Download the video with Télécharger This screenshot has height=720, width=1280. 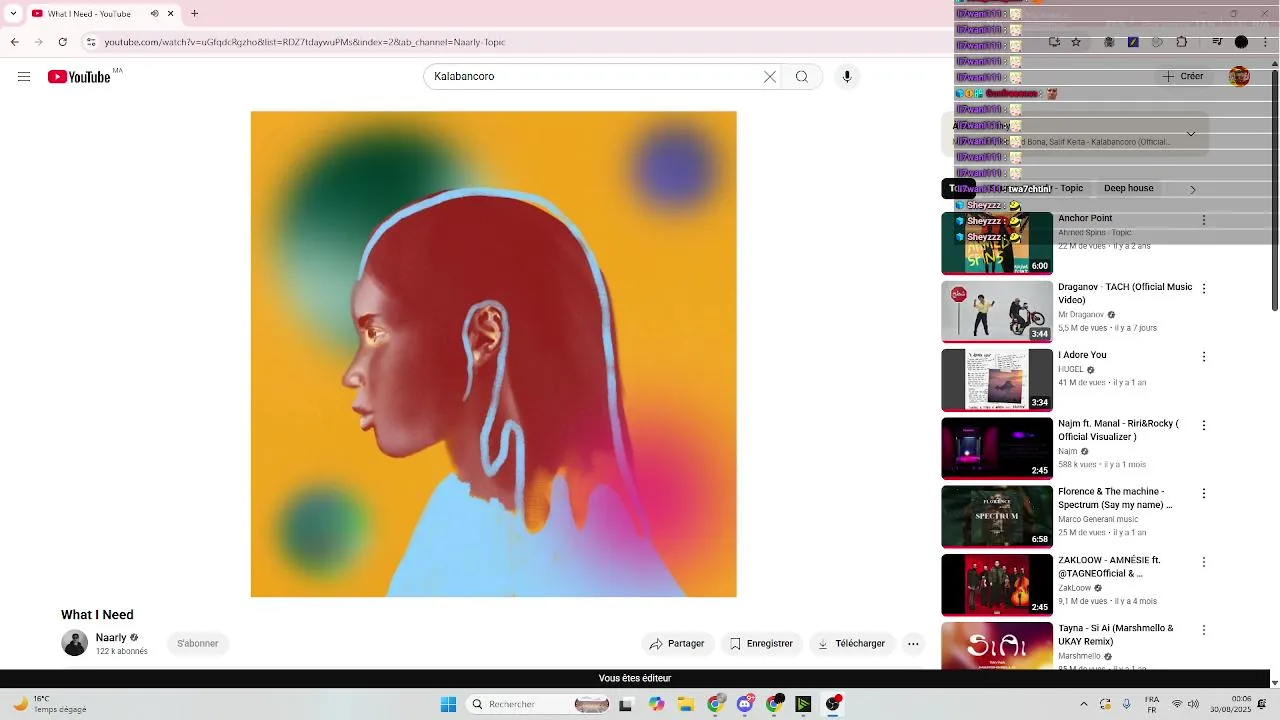pos(852,644)
